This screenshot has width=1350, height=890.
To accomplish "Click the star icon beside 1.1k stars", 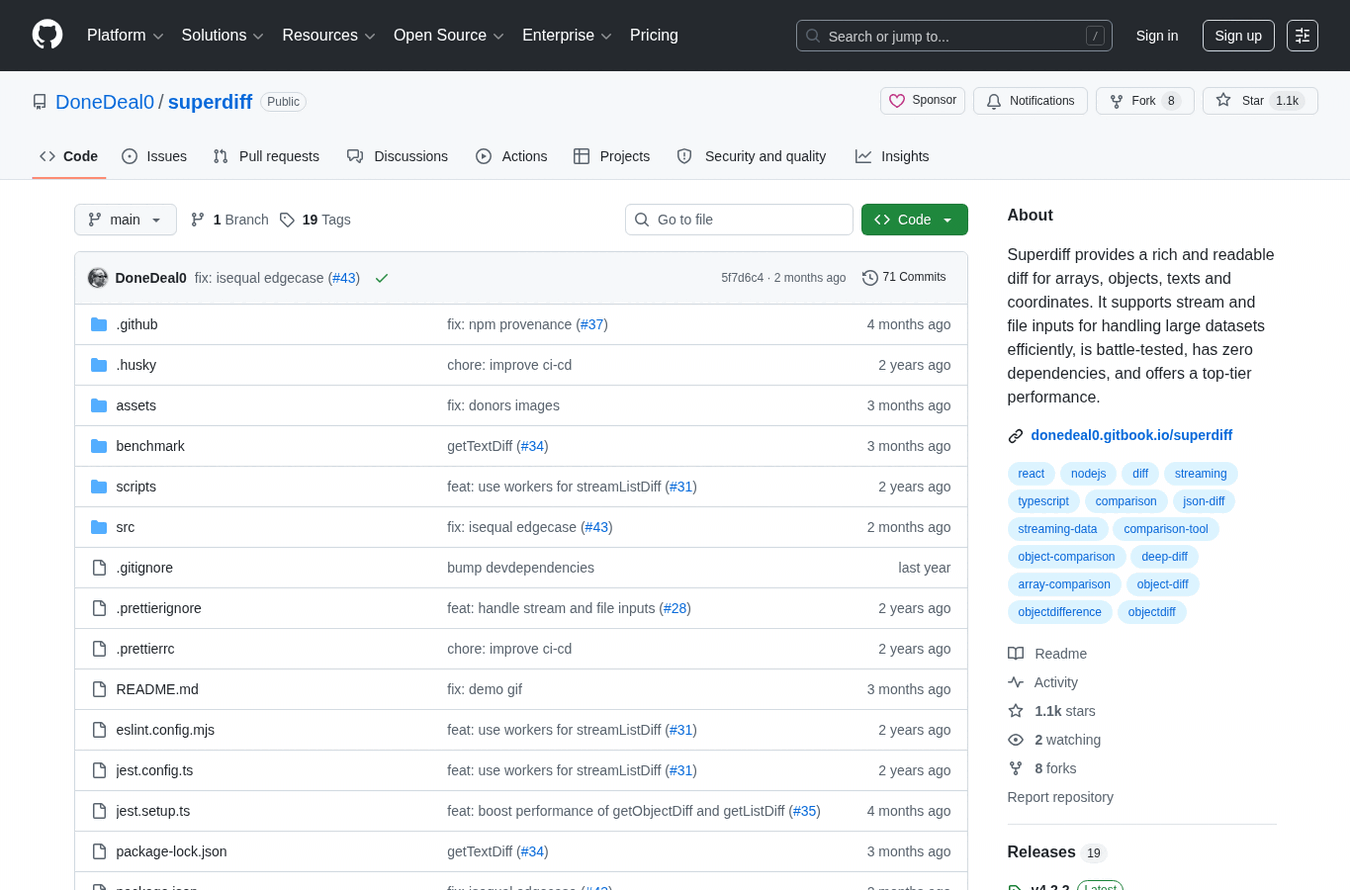I will pyautogui.click(x=1016, y=711).
